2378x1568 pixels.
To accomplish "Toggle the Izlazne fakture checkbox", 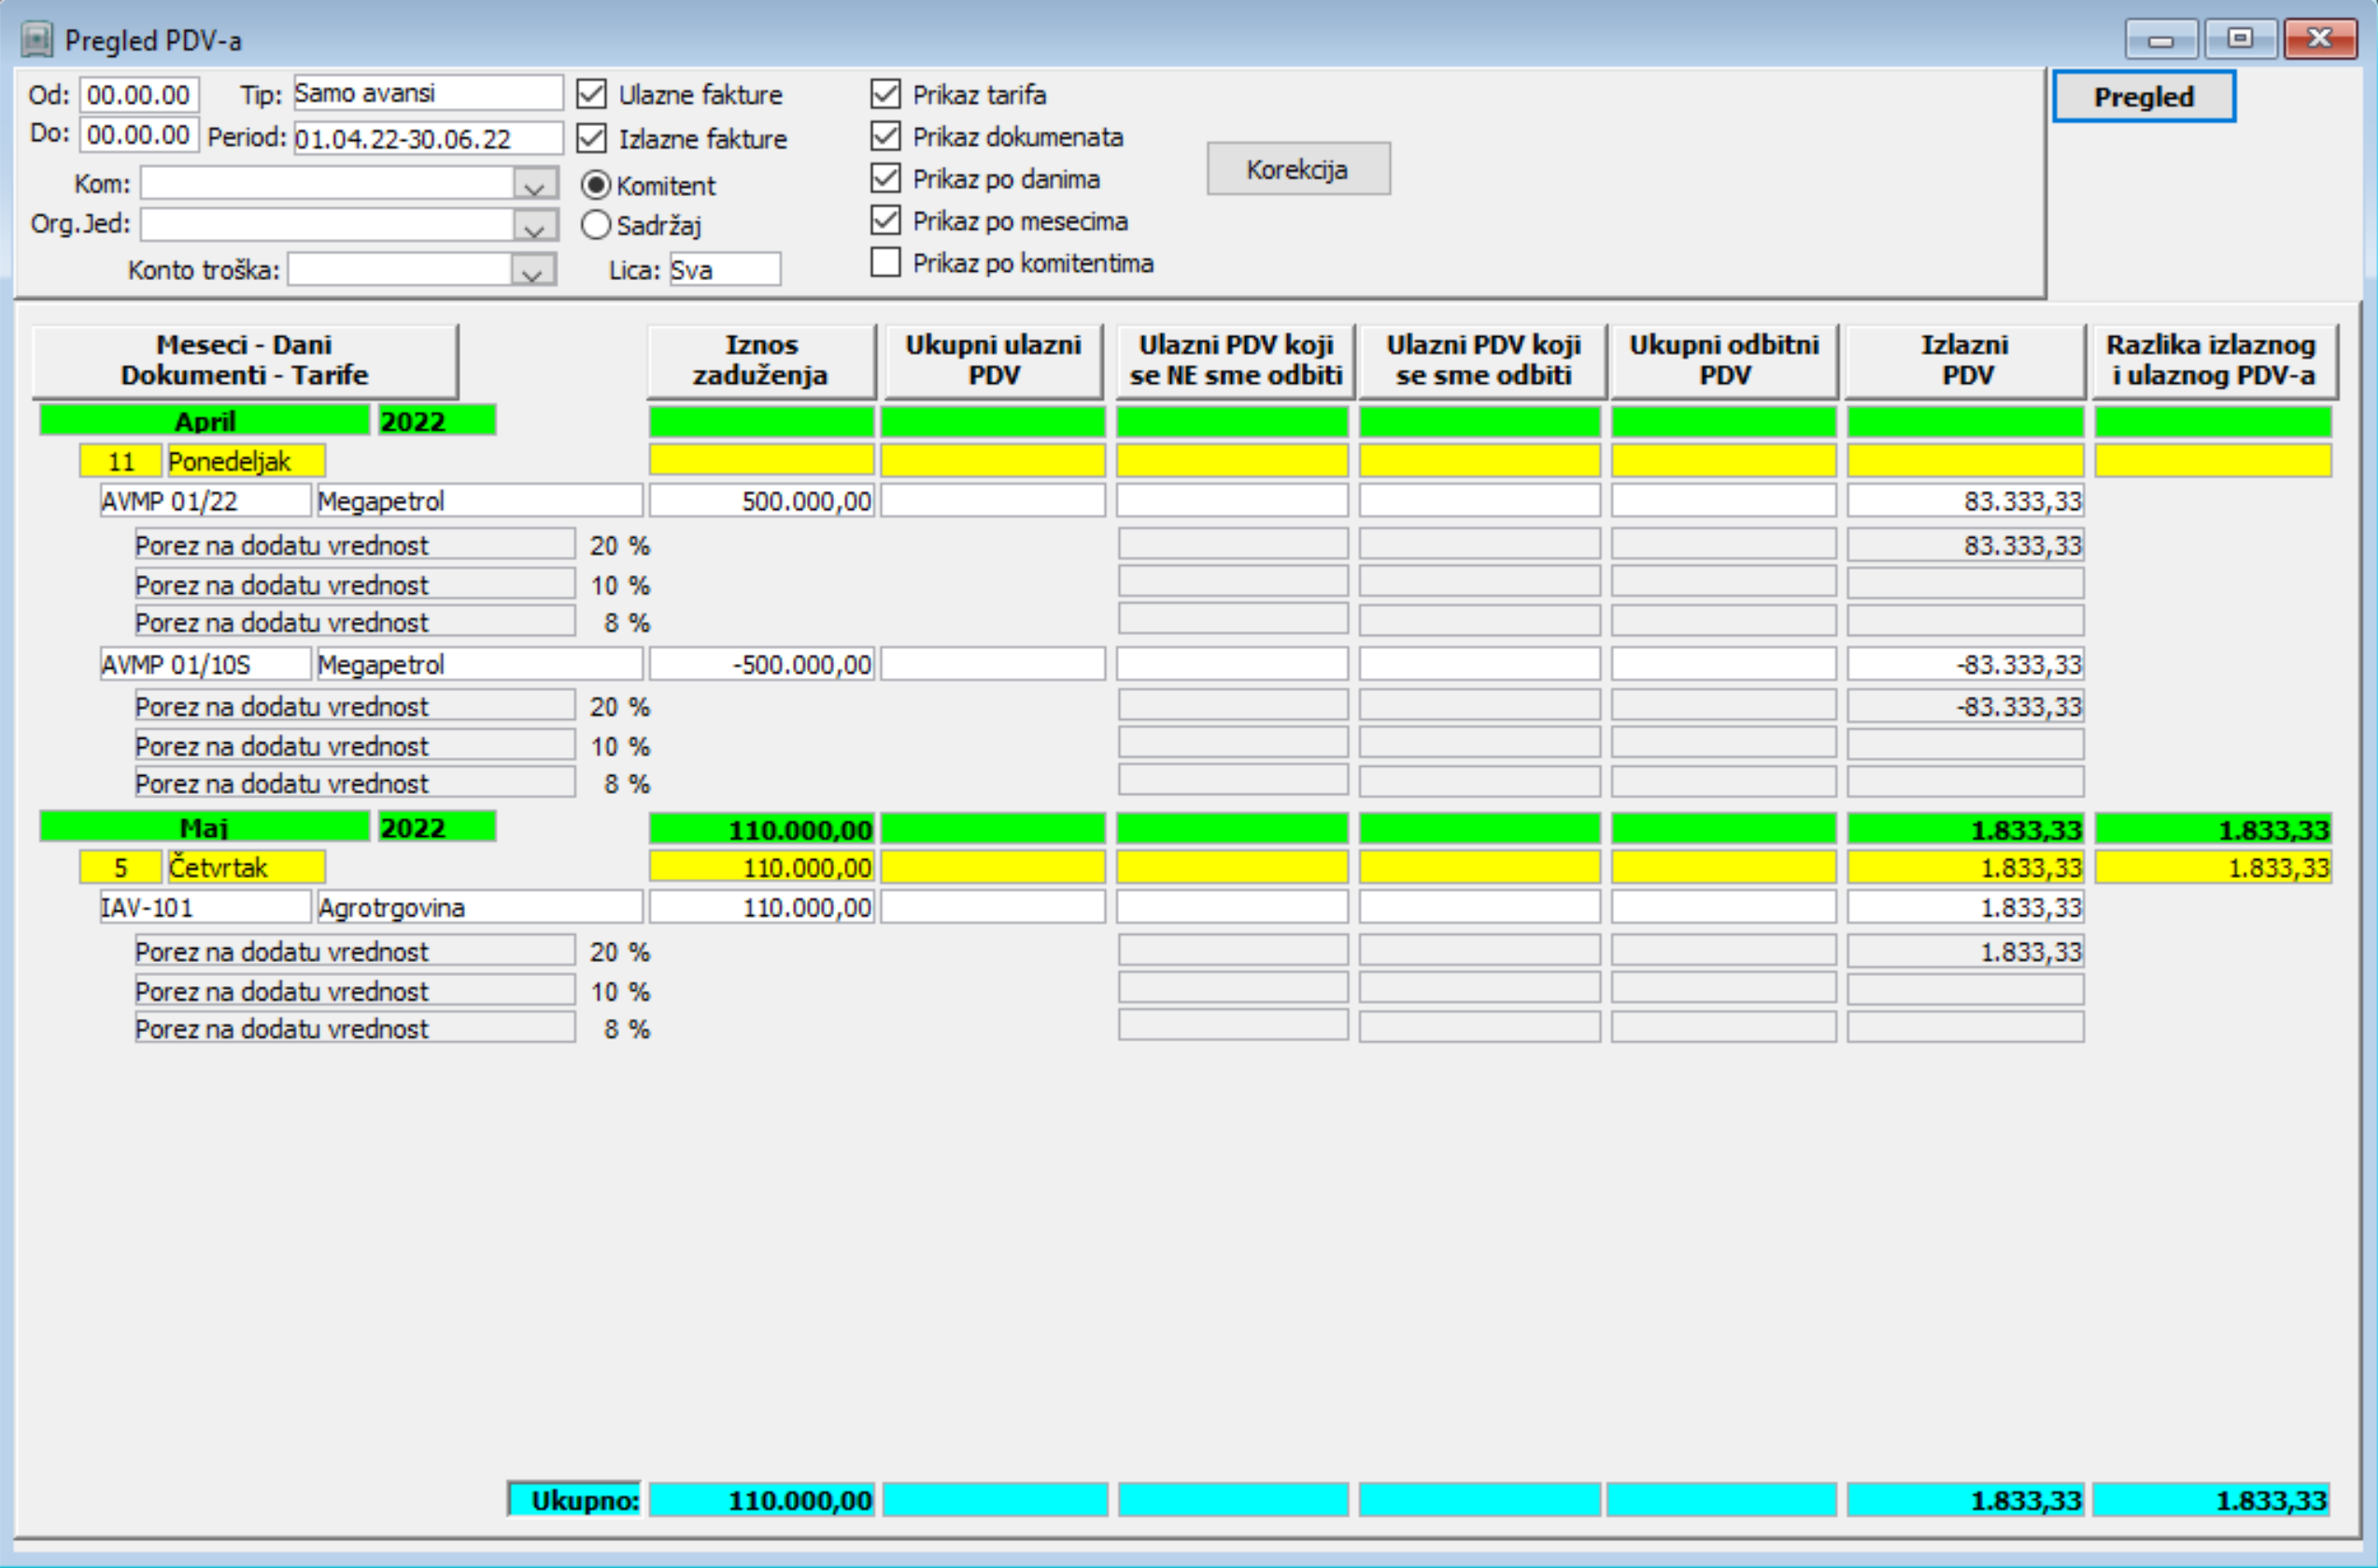I will (592, 138).
